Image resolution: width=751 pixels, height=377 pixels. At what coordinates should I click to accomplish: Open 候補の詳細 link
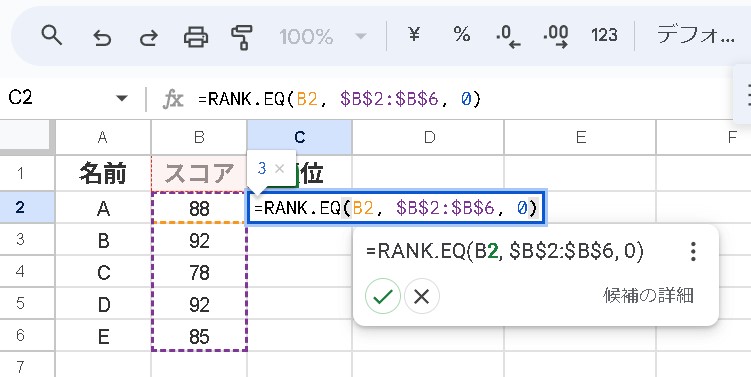(x=648, y=296)
